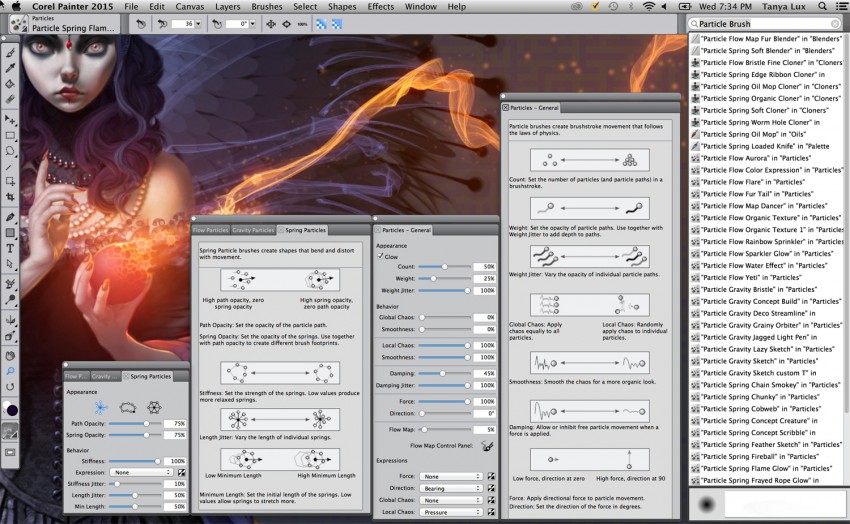Open the brush selector showing Particle Spring Flame

tap(63, 23)
